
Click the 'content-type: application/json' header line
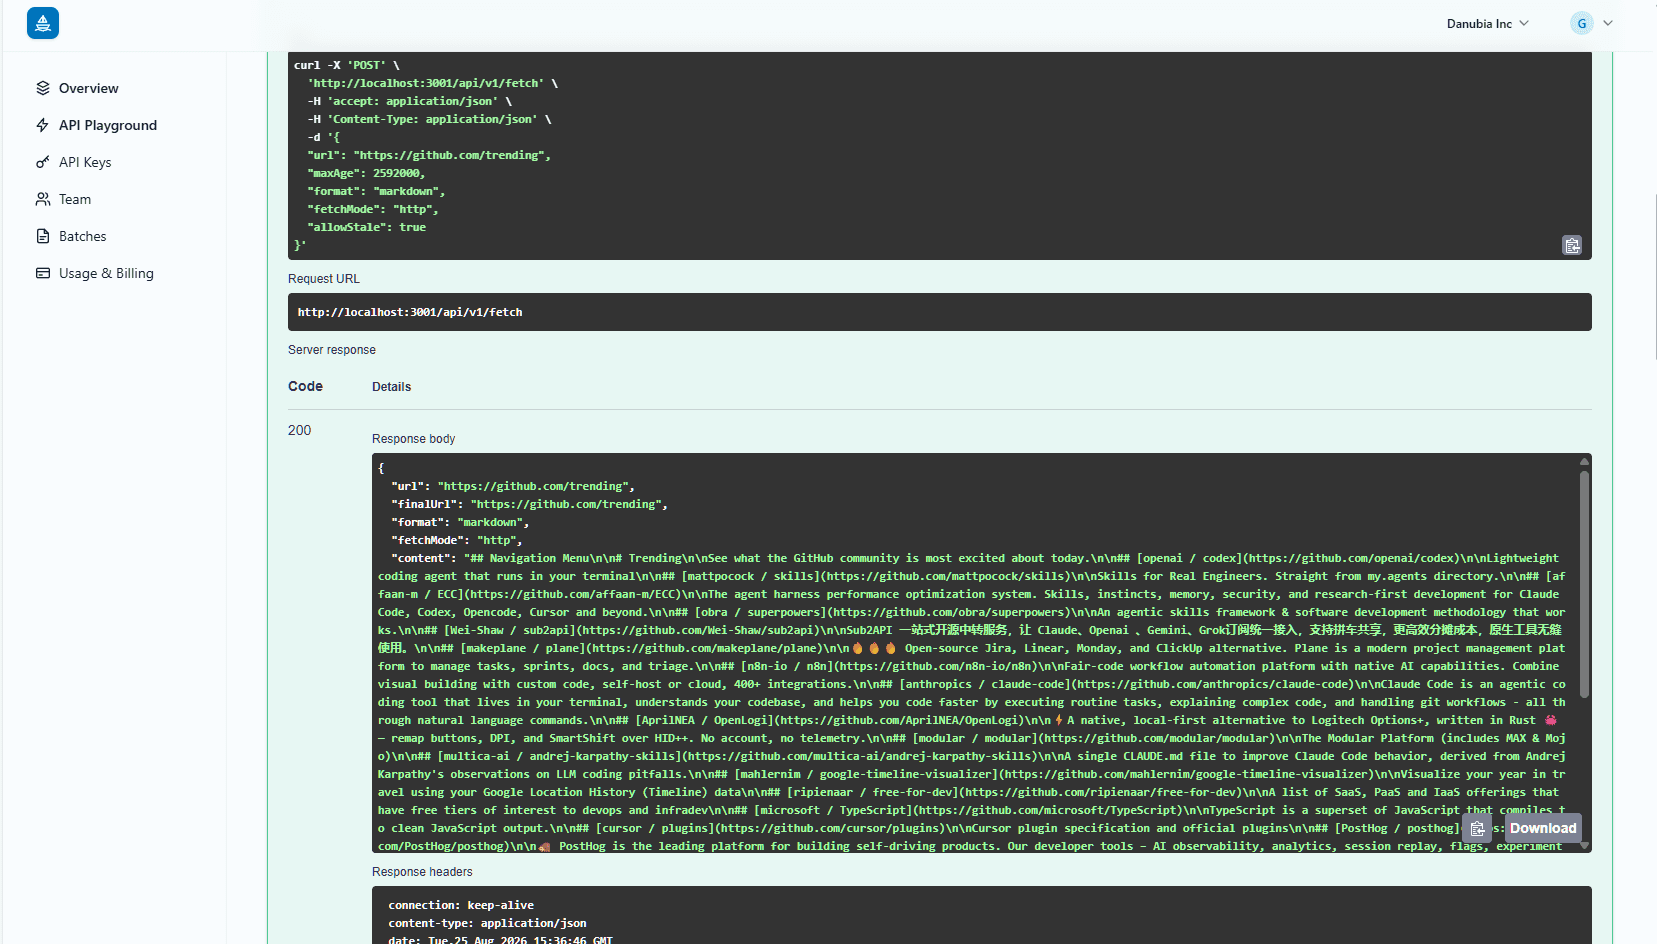tap(487, 923)
